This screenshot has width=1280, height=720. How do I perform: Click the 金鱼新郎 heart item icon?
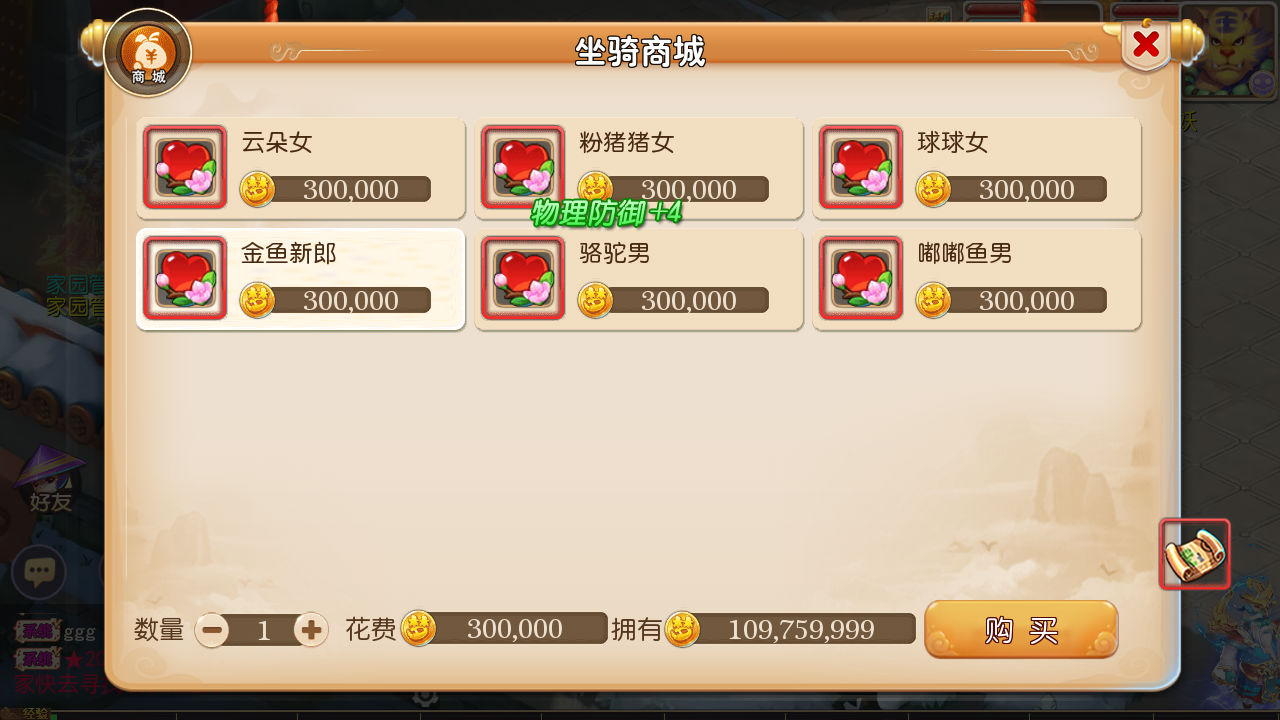click(x=185, y=278)
